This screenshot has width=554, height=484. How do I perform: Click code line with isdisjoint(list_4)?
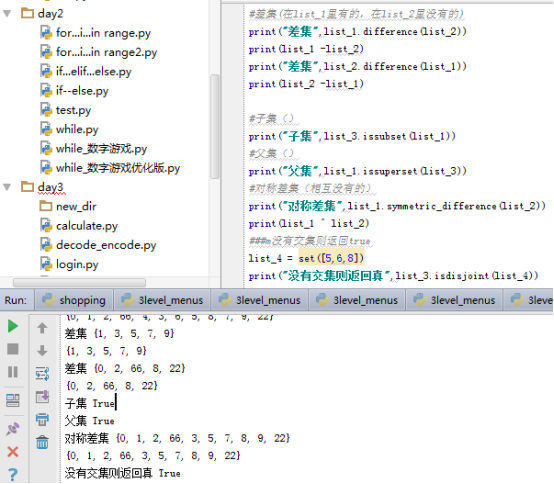point(393,276)
